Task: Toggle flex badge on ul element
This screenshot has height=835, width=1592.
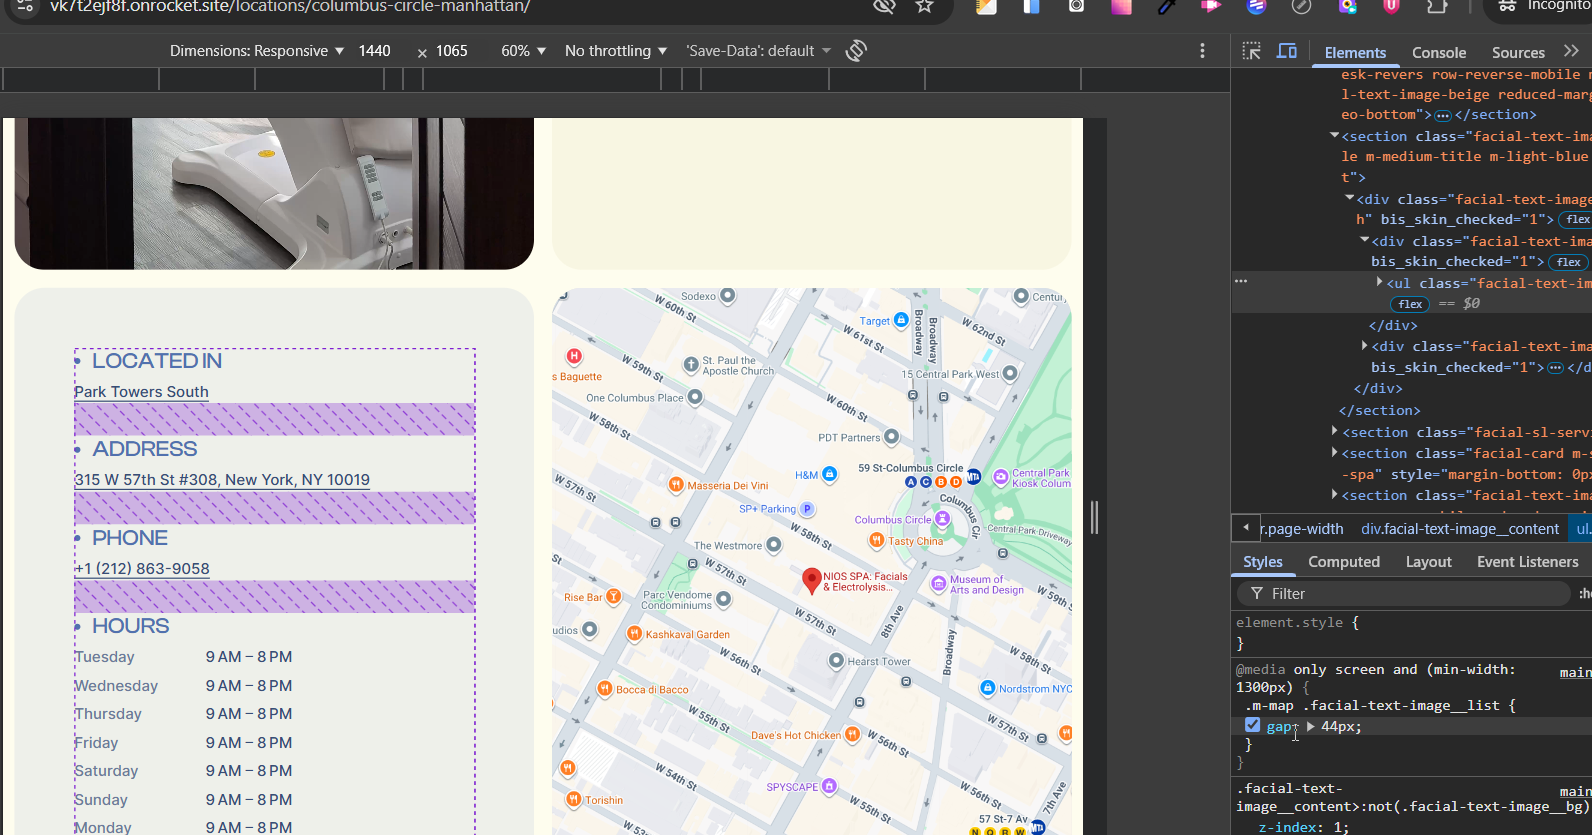Action: [1410, 304]
